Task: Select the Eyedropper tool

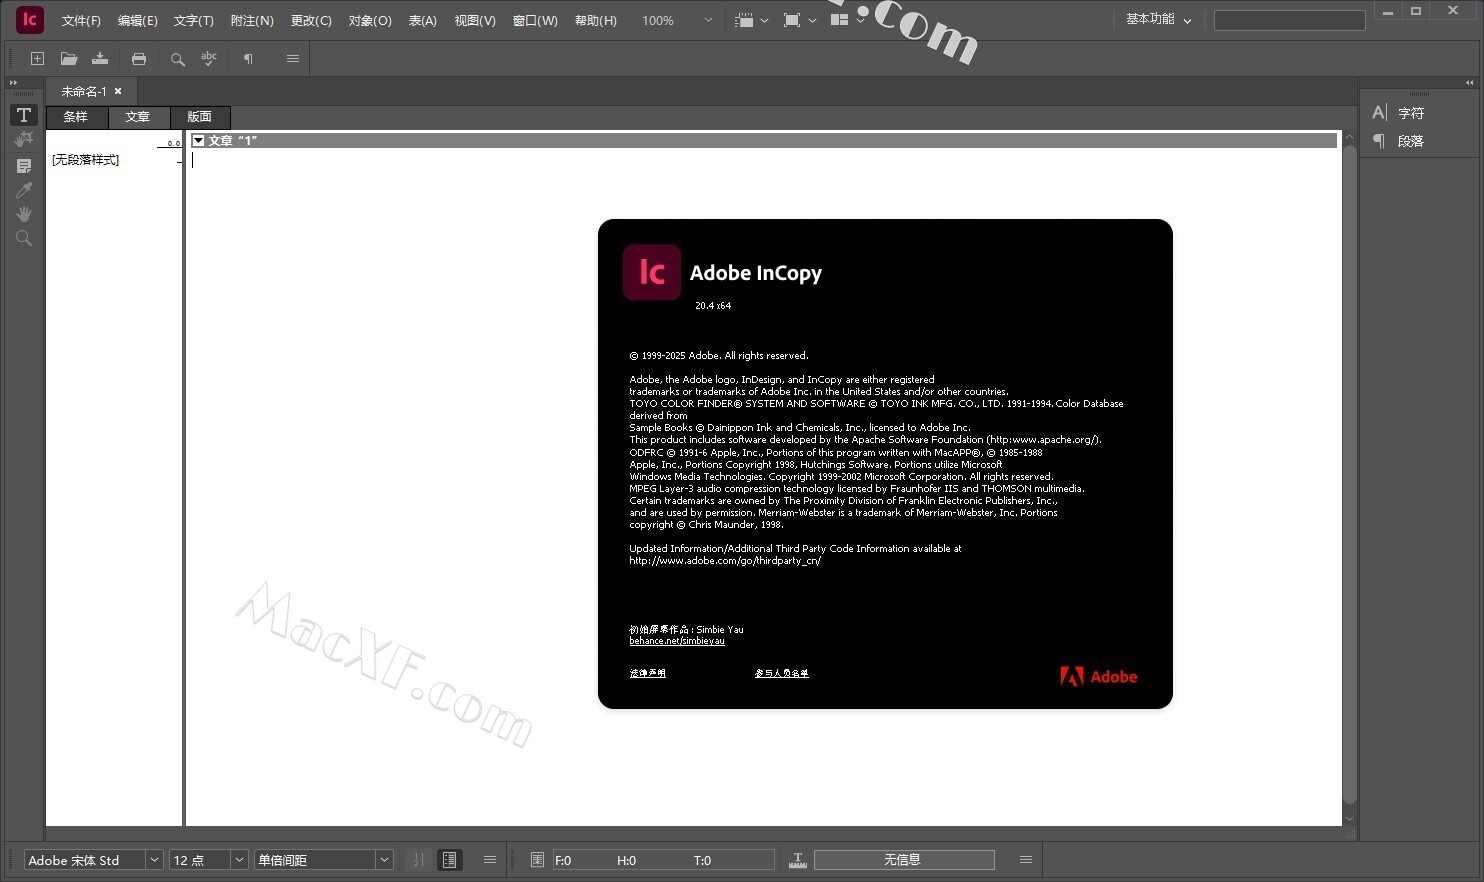Action: [x=24, y=190]
